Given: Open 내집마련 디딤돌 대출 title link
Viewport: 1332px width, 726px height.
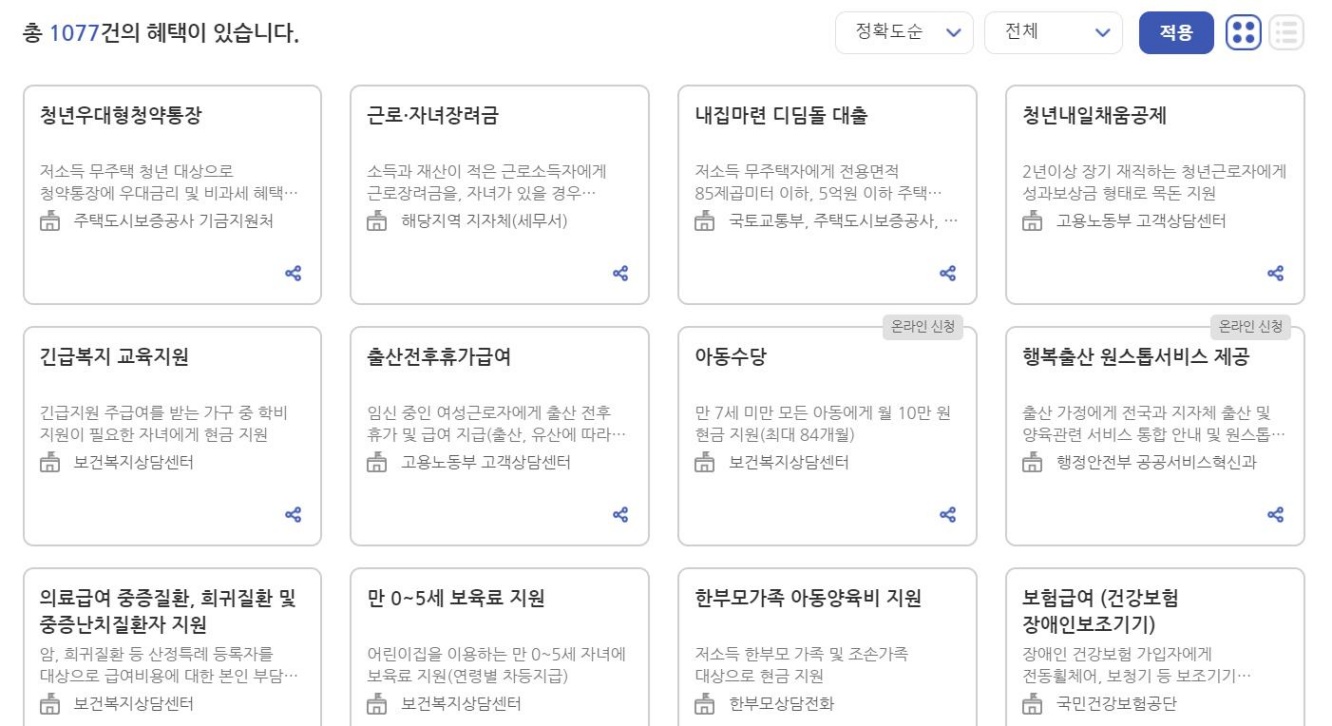Looking at the screenshot, I should tap(781, 115).
